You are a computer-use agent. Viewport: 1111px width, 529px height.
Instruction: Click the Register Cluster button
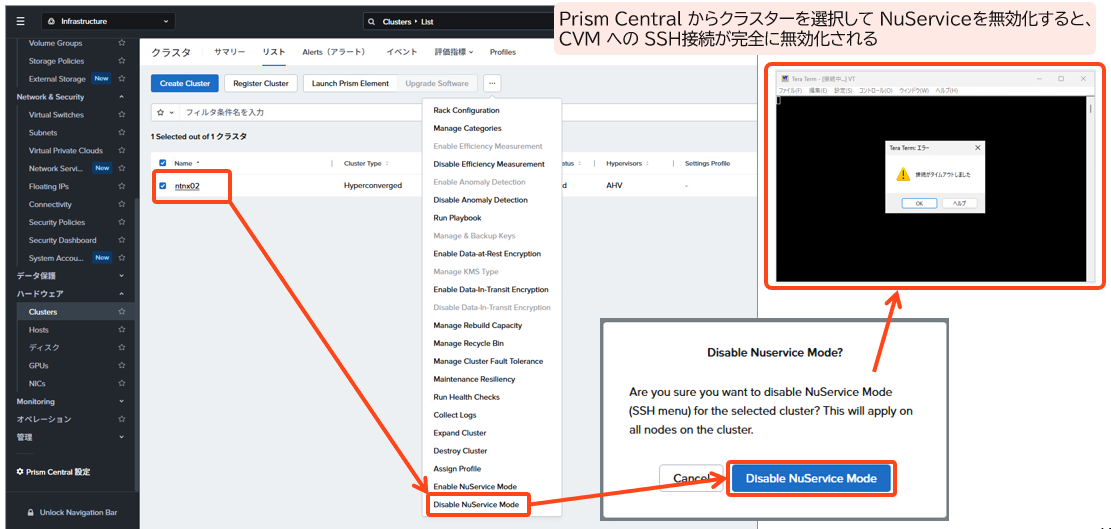pyautogui.click(x=261, y=83)
